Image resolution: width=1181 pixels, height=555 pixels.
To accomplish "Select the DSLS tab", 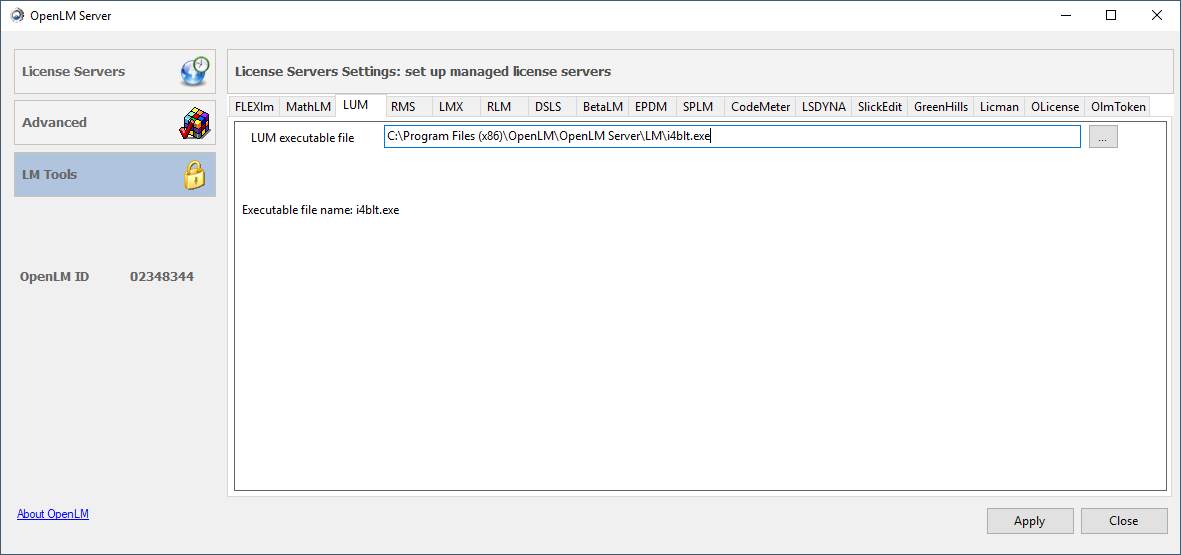I will point(548,107).
